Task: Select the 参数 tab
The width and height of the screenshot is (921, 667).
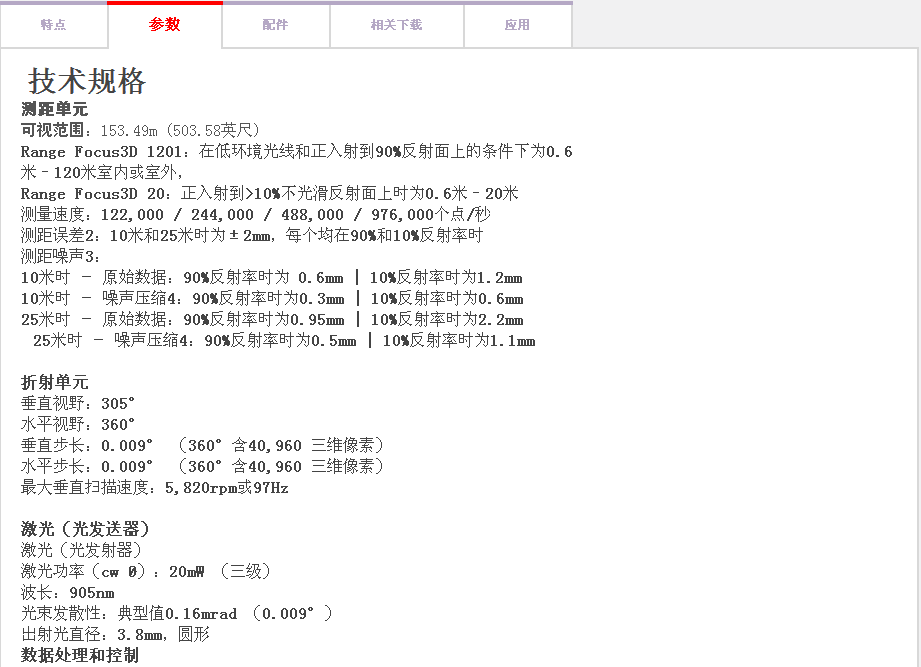Action: (165, 25)
